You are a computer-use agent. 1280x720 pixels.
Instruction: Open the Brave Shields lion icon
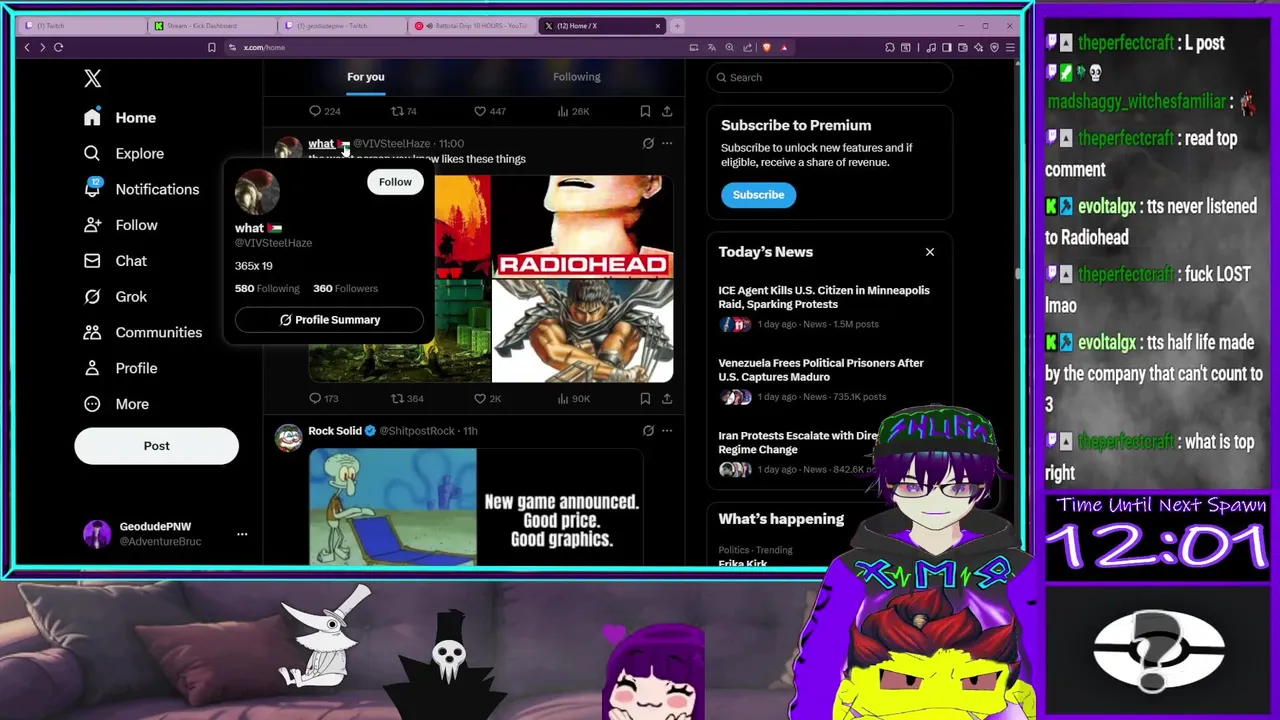(767, 47)
